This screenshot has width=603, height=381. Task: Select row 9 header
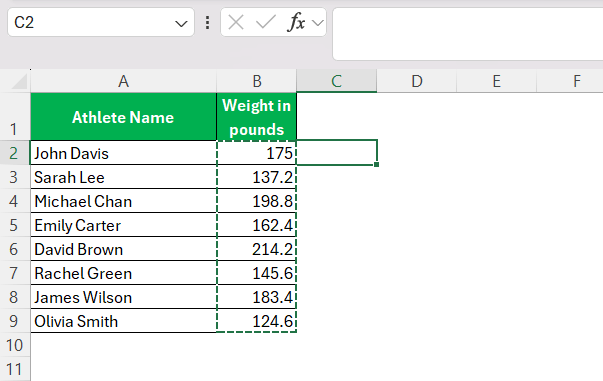pyautogui.click(x=15, y=321)
